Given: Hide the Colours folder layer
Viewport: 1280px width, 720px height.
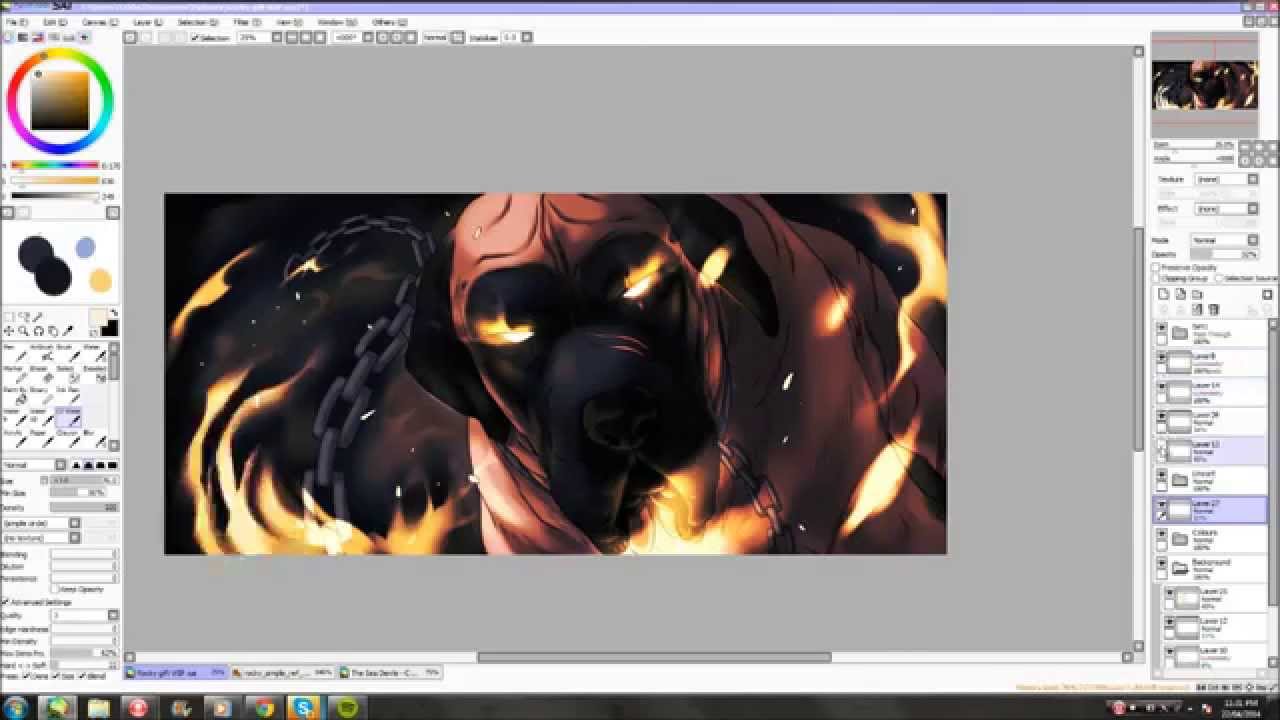Looking at the screenshot, I should tap(1162, 534).
